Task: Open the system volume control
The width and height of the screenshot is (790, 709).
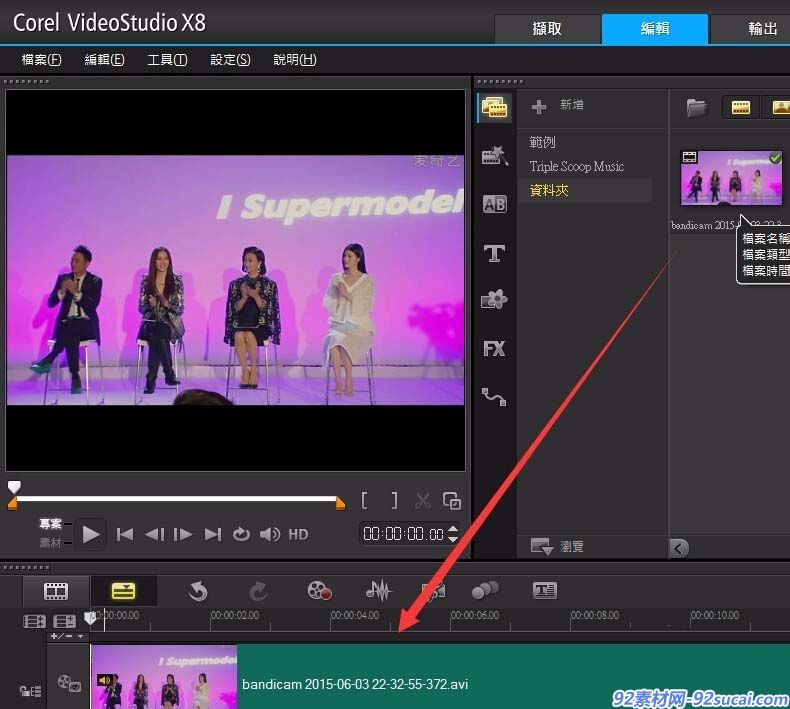Action: coord(270,534)
